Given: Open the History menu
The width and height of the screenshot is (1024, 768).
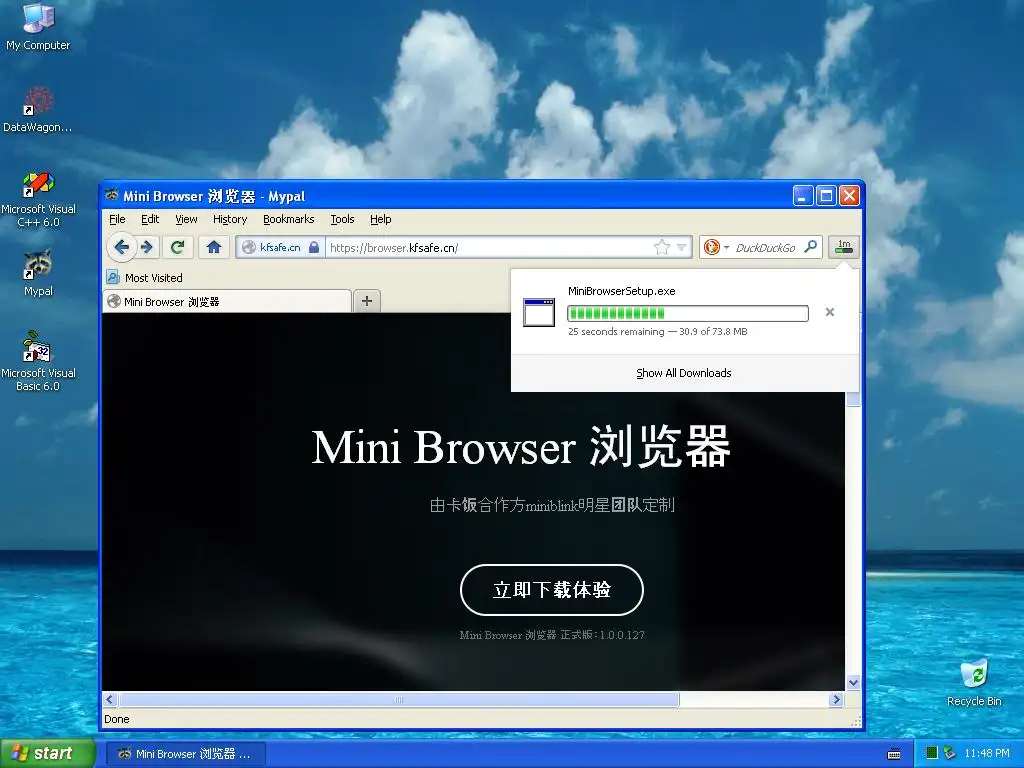Looking at the screenshot, I should tap(230, 219).
